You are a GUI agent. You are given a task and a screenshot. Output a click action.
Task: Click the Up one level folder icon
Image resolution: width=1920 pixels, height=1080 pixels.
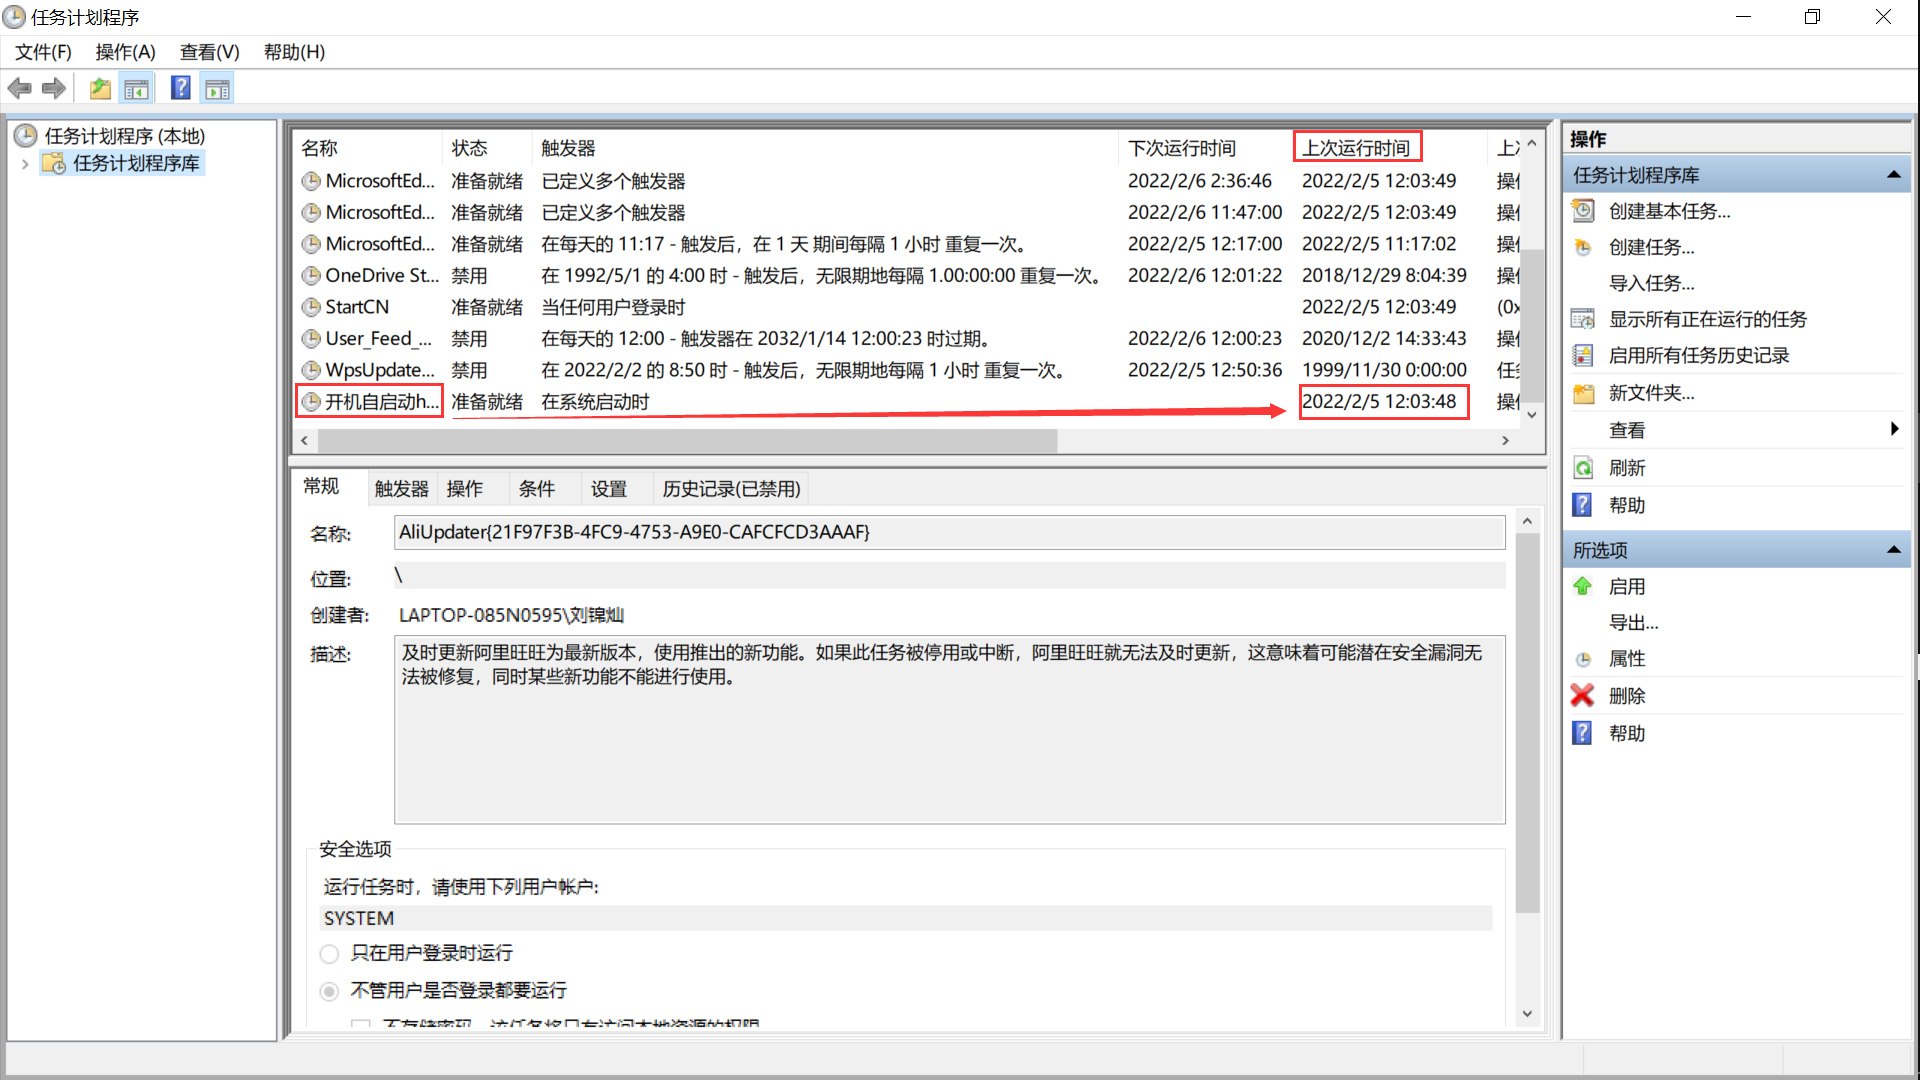(100, 89)
